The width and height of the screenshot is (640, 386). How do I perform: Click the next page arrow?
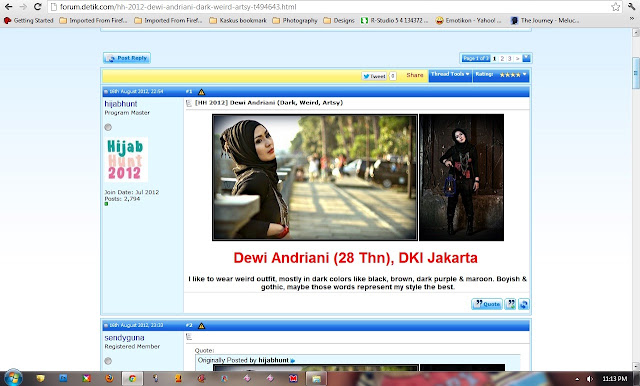pos(517,58)
